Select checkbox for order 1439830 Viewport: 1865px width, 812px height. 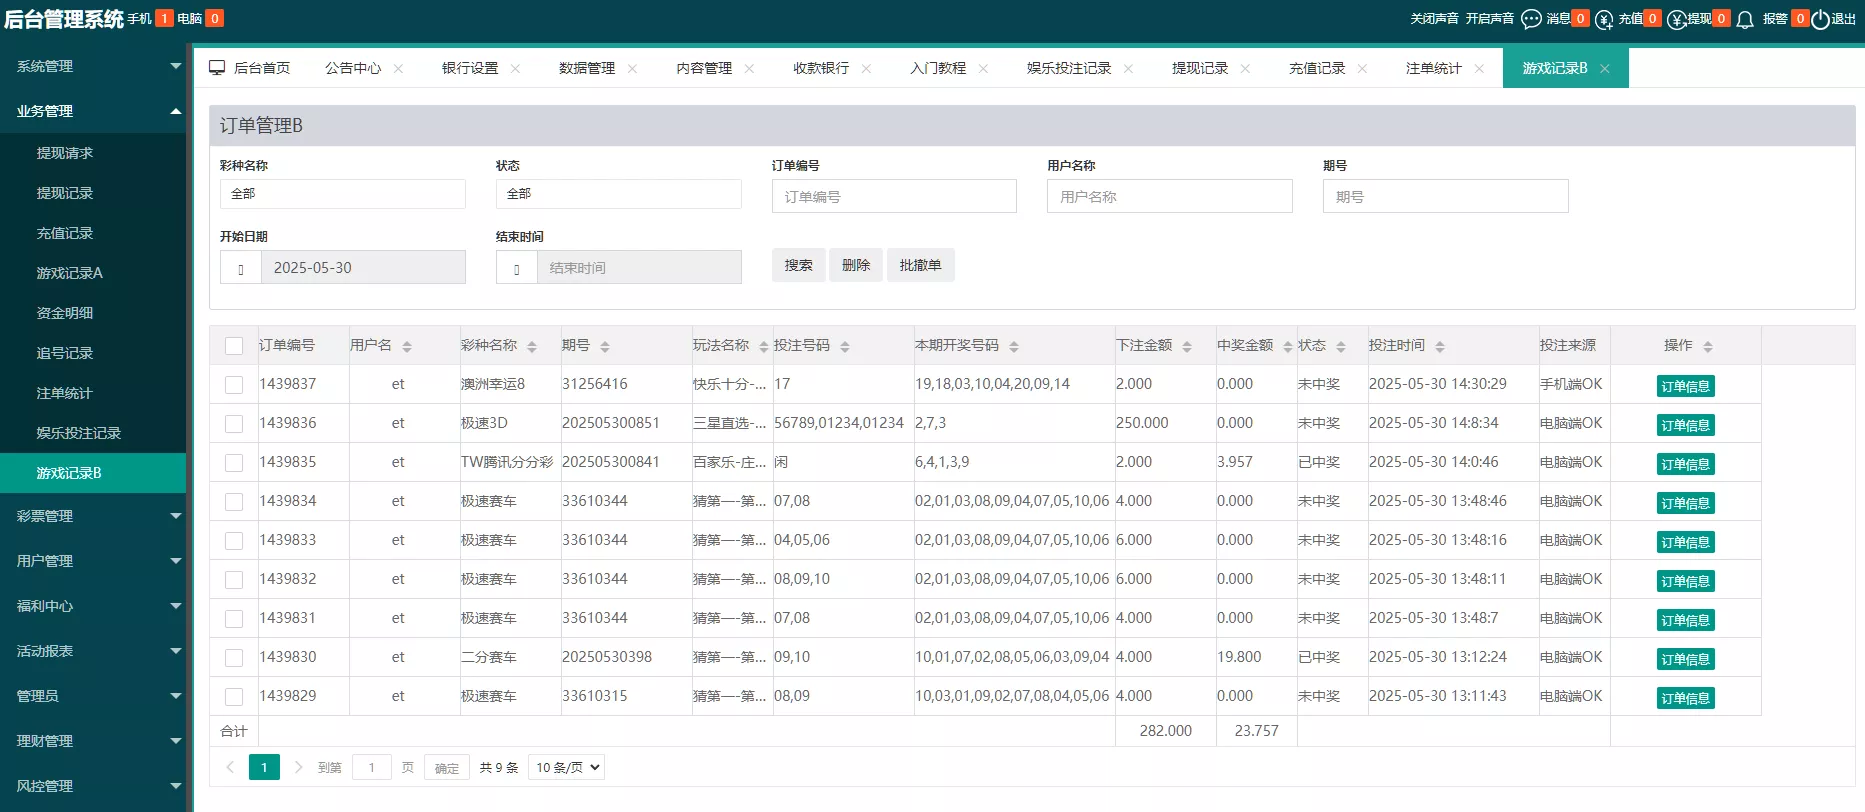234,658
